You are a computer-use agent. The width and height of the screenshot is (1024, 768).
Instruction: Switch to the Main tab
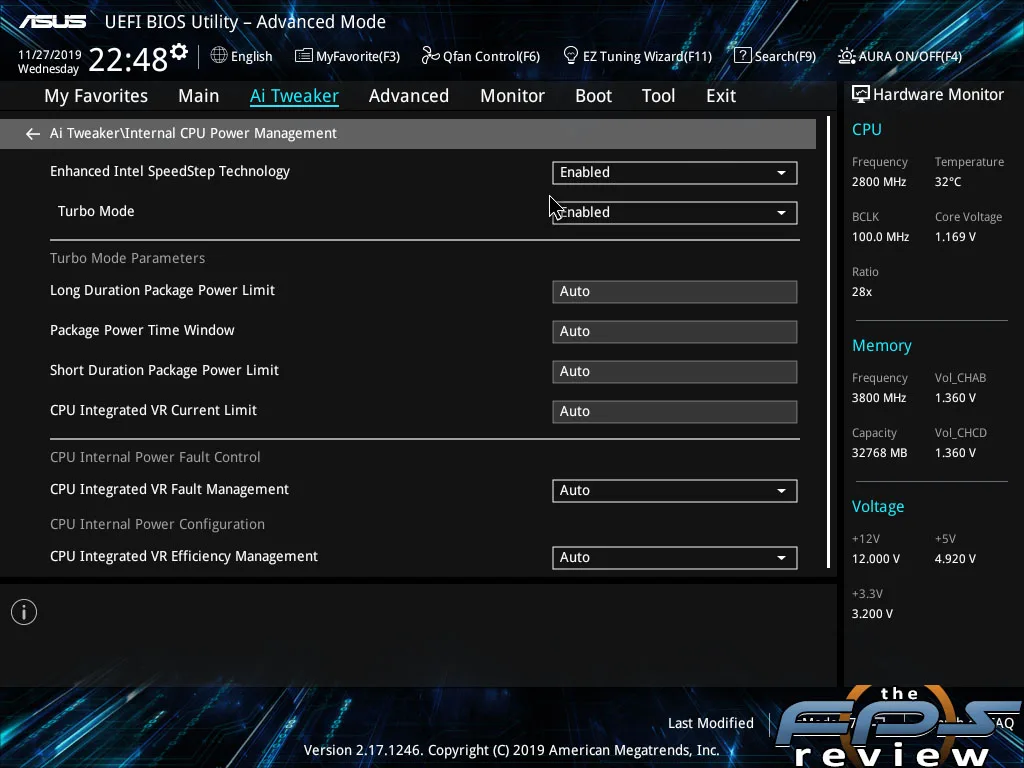[x=199, y=96]
